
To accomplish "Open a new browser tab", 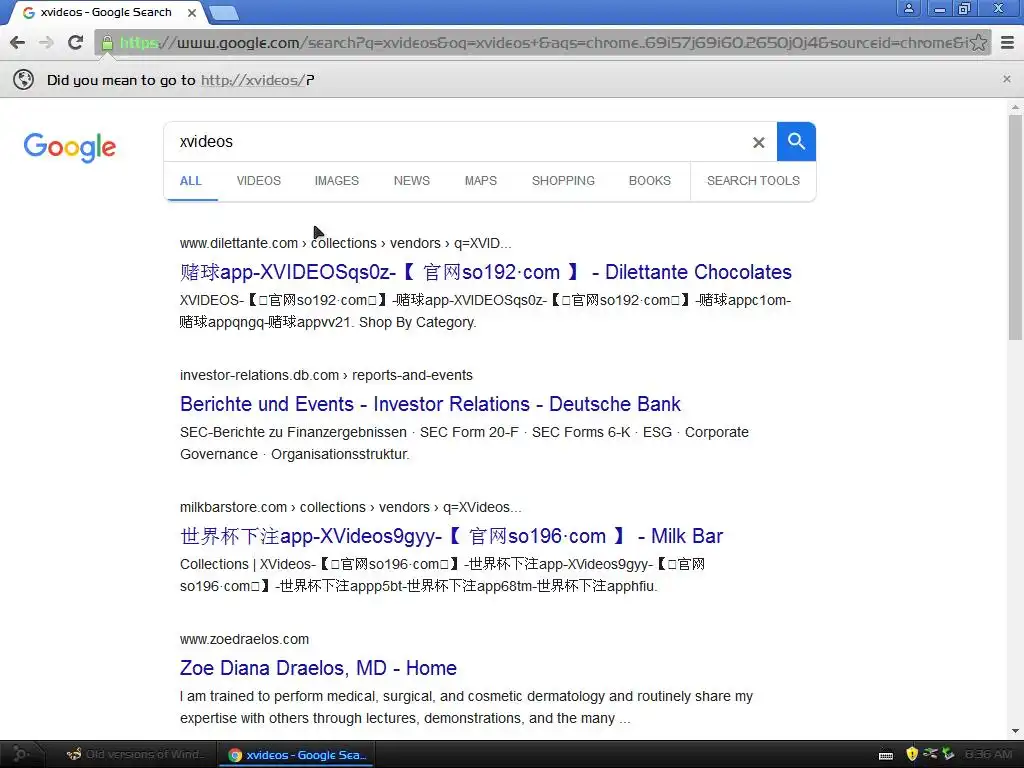I will coord(225,12).
